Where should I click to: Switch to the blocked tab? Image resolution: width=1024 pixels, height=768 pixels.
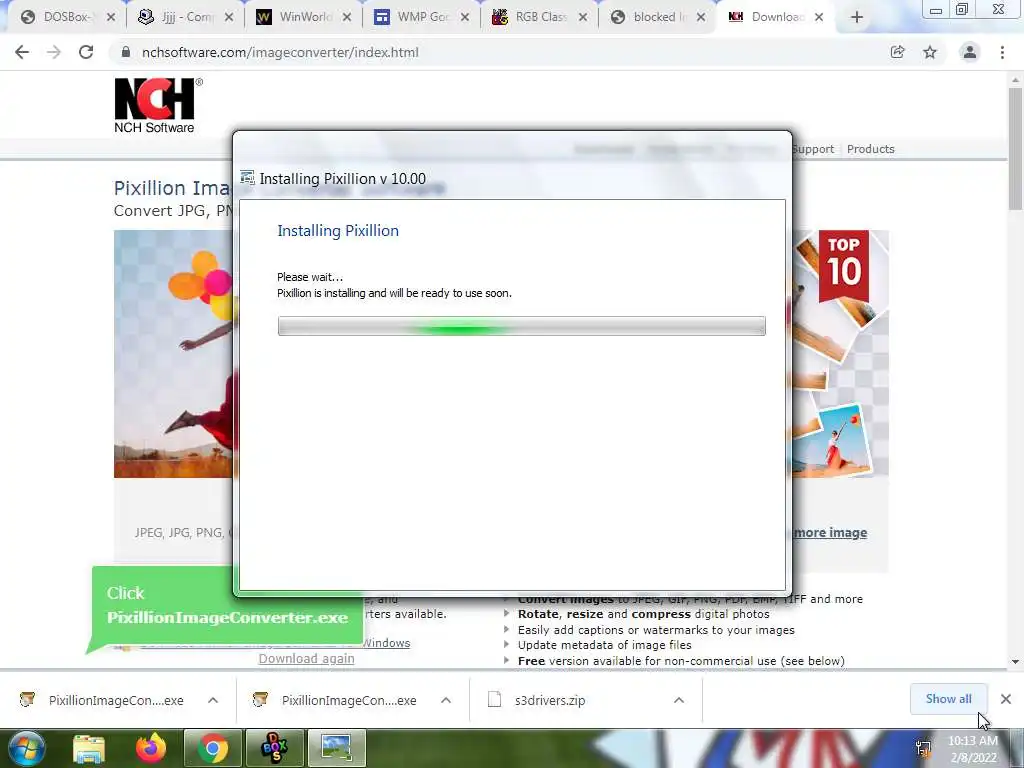tap(658, 17)
